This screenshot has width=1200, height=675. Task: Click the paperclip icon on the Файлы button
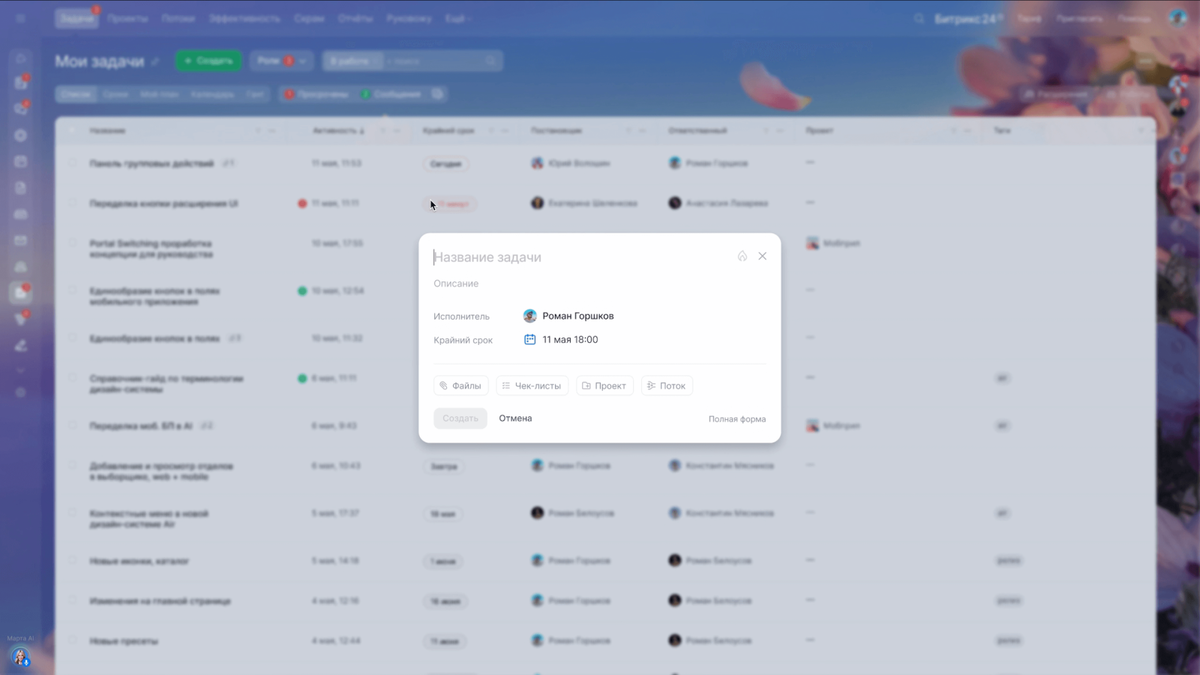[x=443, y=385]
